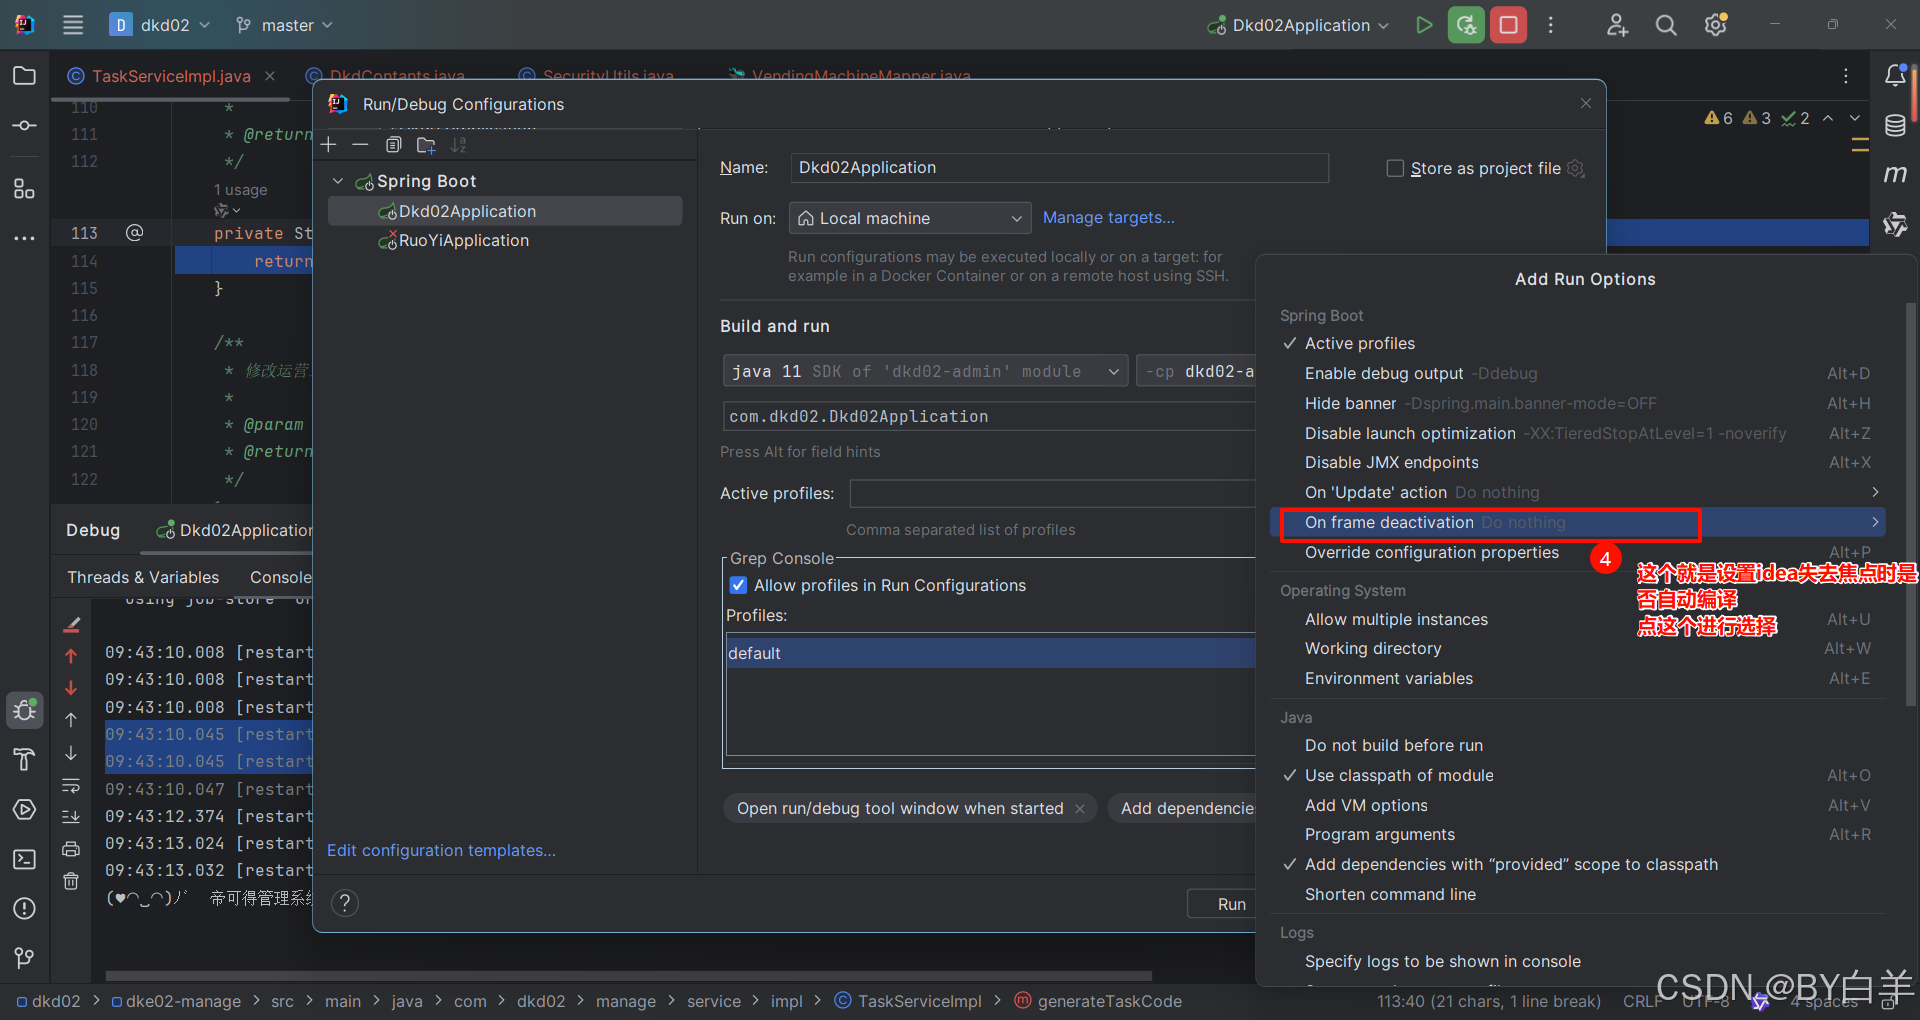The height and width of the screenshot is (1020, 1920).
Task: Open Run on Local machine dropdown
Action: click(x=909, y=218)
